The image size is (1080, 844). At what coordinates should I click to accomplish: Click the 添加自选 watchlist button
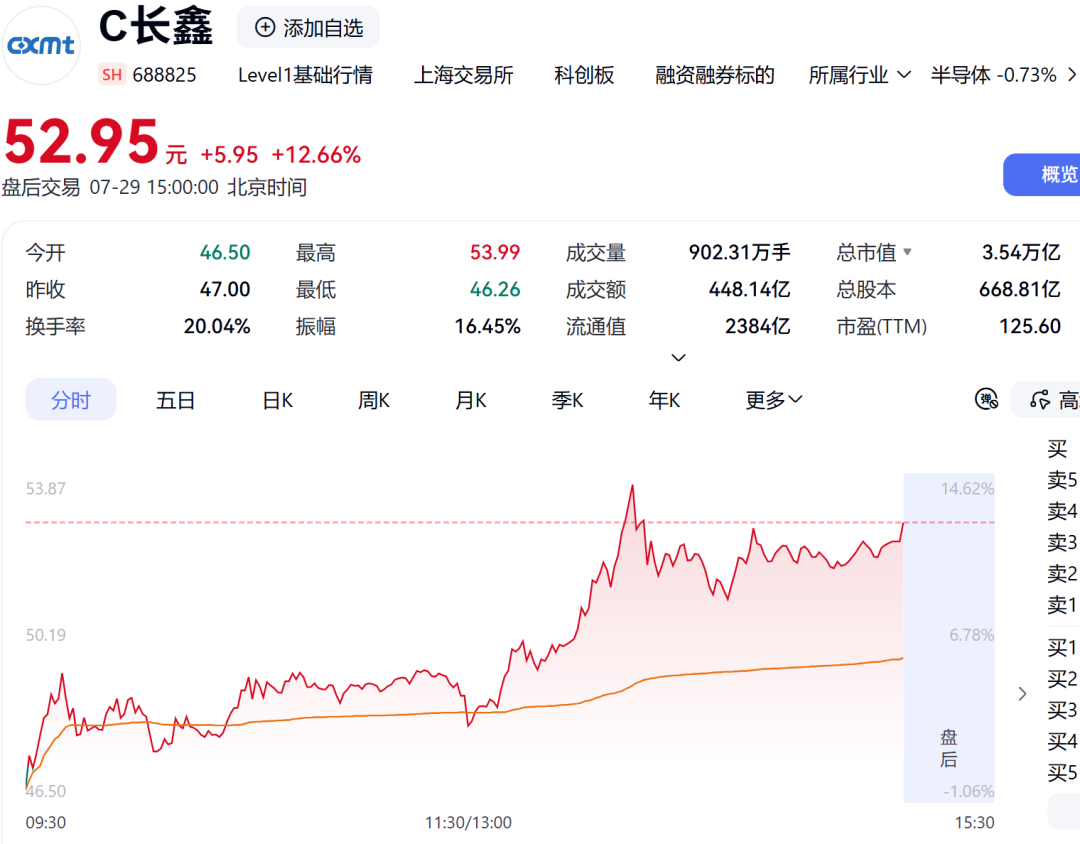point(308,28)
